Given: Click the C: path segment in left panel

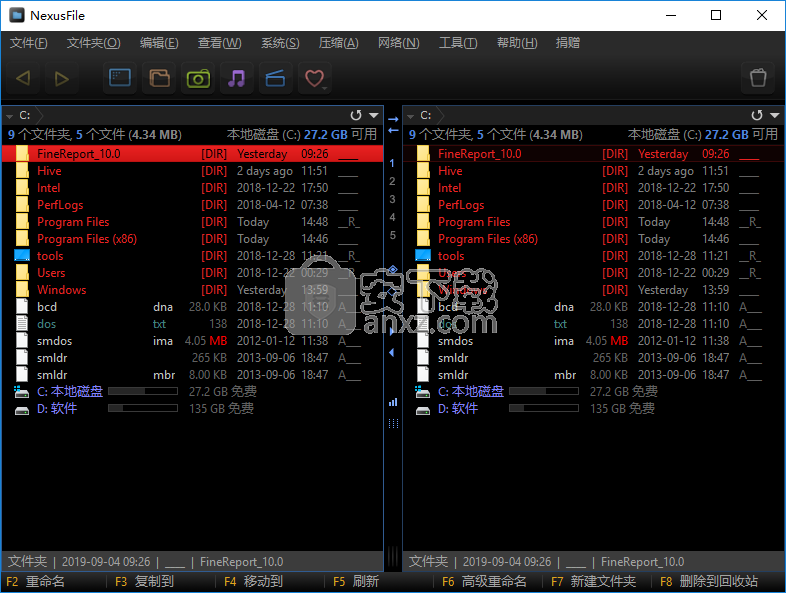Looking at the screenshot, I should [x=25, y=116].
